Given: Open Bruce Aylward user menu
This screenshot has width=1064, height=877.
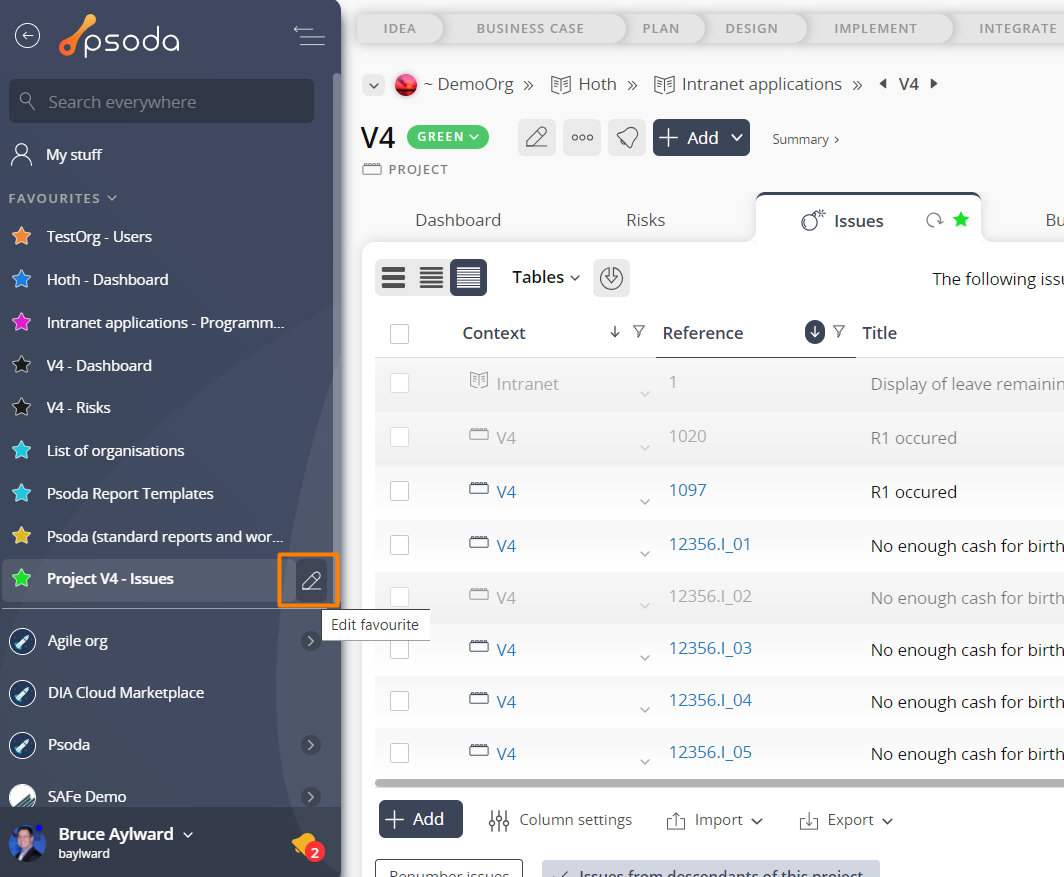Looking at the screenshot, I should pos(126,834).
